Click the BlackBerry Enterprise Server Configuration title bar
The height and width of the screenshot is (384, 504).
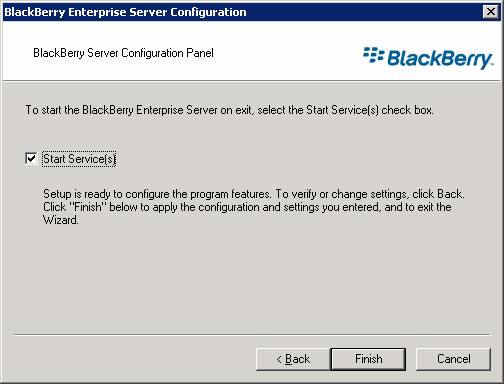tap(243, 12)
